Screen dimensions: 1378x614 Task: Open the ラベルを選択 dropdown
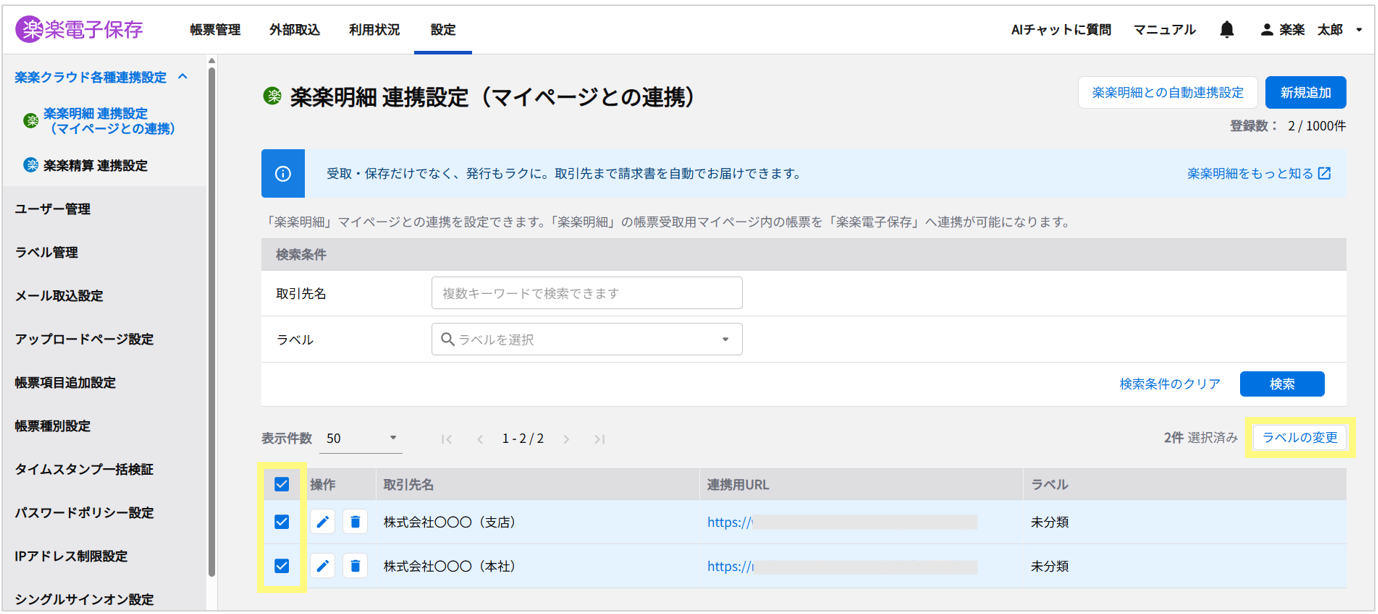click(x=587, y=339)
